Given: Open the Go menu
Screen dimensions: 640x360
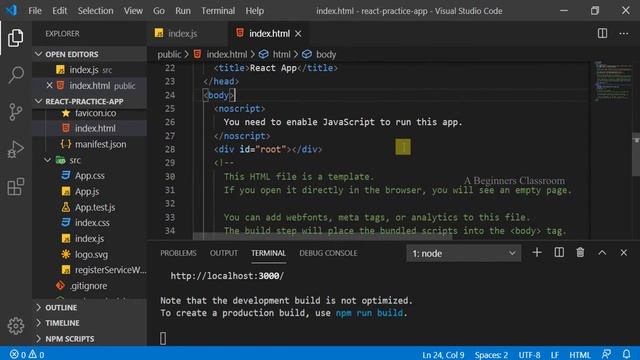Looking at the screenshot, I should tap(159, 11).
